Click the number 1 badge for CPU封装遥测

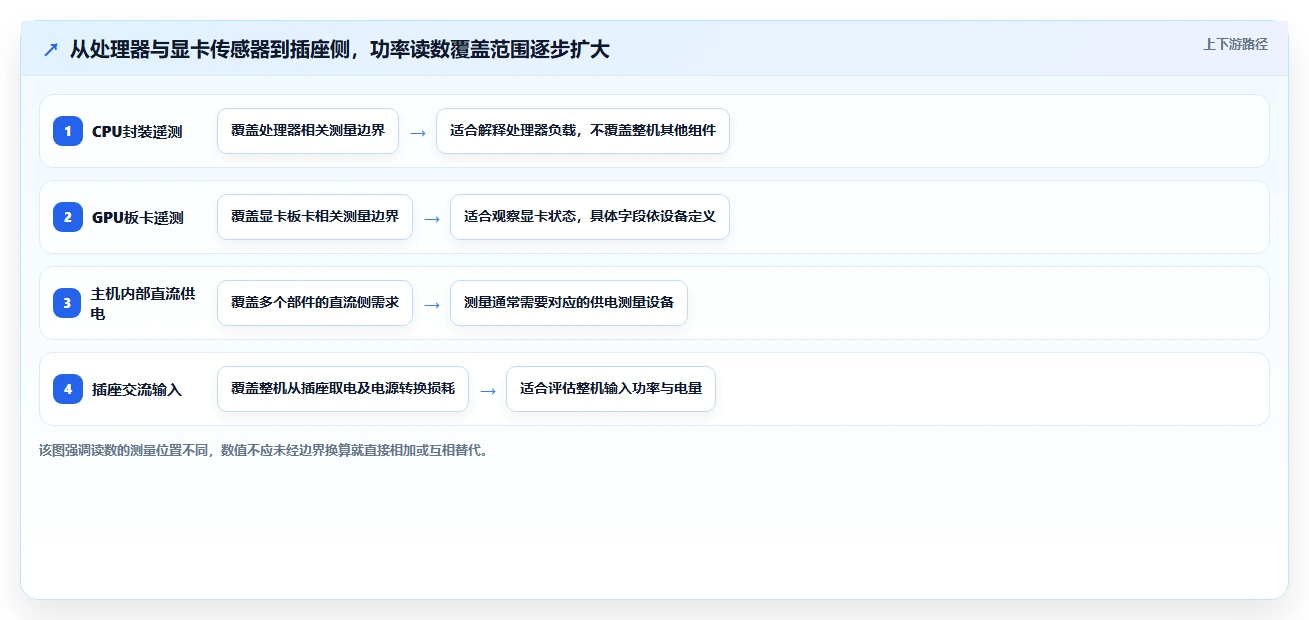tap(68, 131)
